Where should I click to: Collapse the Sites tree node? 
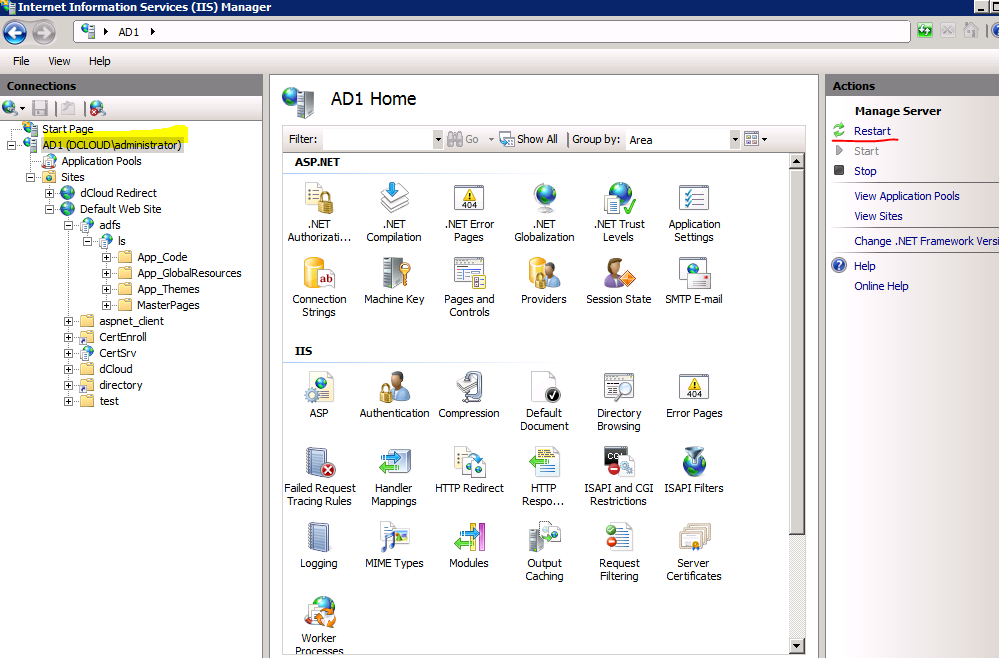point(31,177)
